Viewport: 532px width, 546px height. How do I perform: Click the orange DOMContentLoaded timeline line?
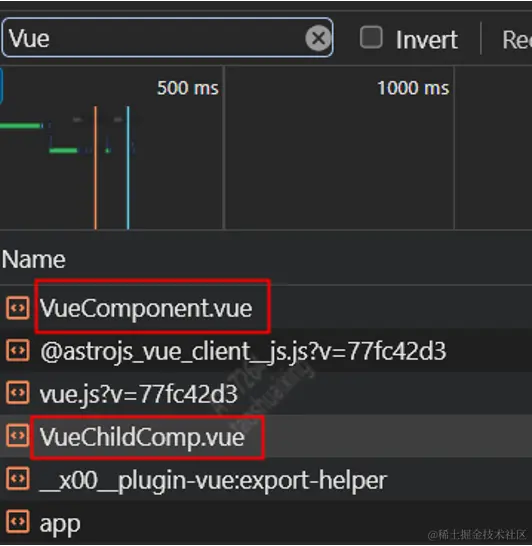click(95, 168)
